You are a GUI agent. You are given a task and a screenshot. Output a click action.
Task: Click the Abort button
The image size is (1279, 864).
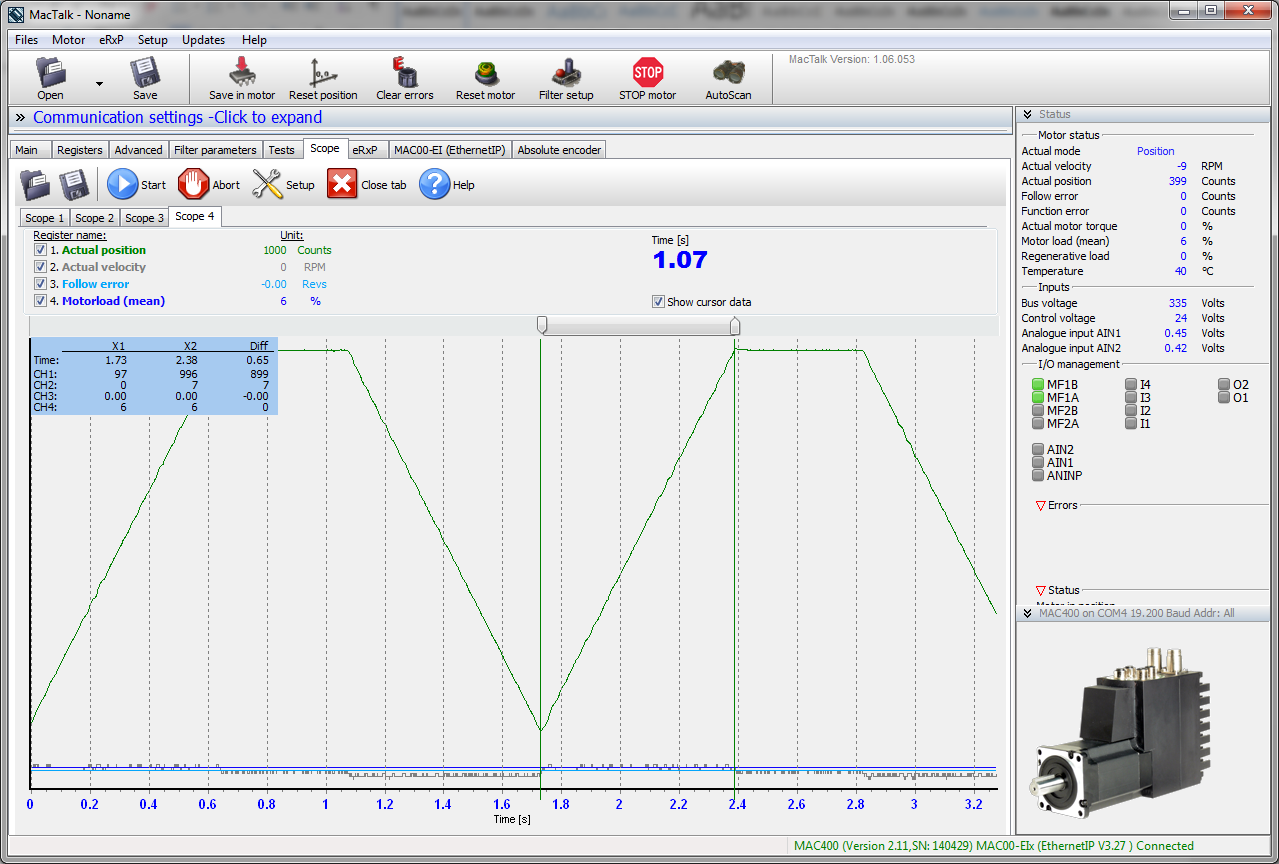pos(194,185)
